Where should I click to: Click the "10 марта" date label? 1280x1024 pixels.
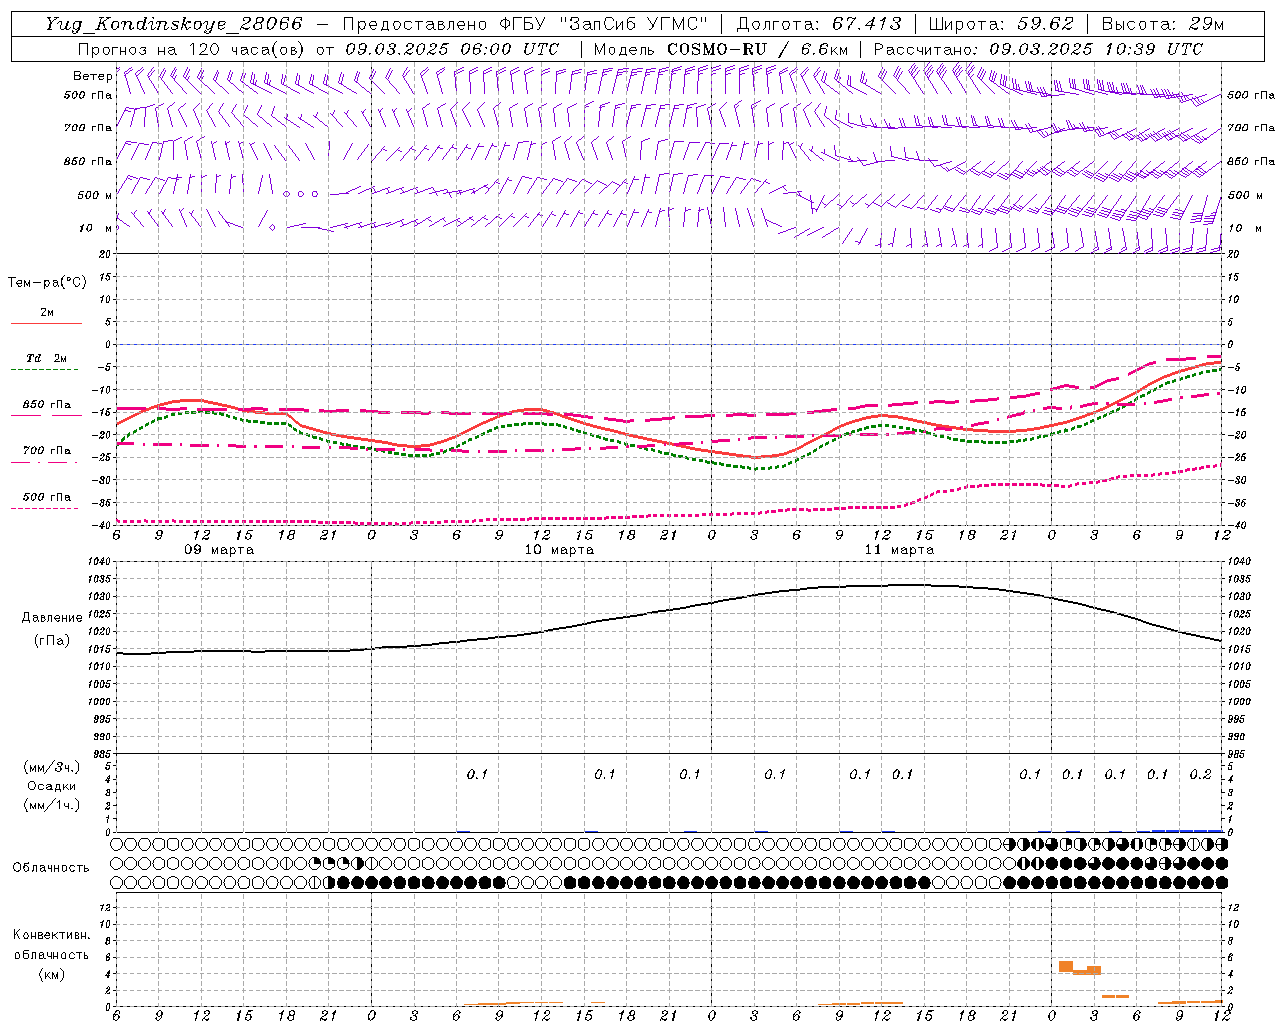(x=559, y=550)
